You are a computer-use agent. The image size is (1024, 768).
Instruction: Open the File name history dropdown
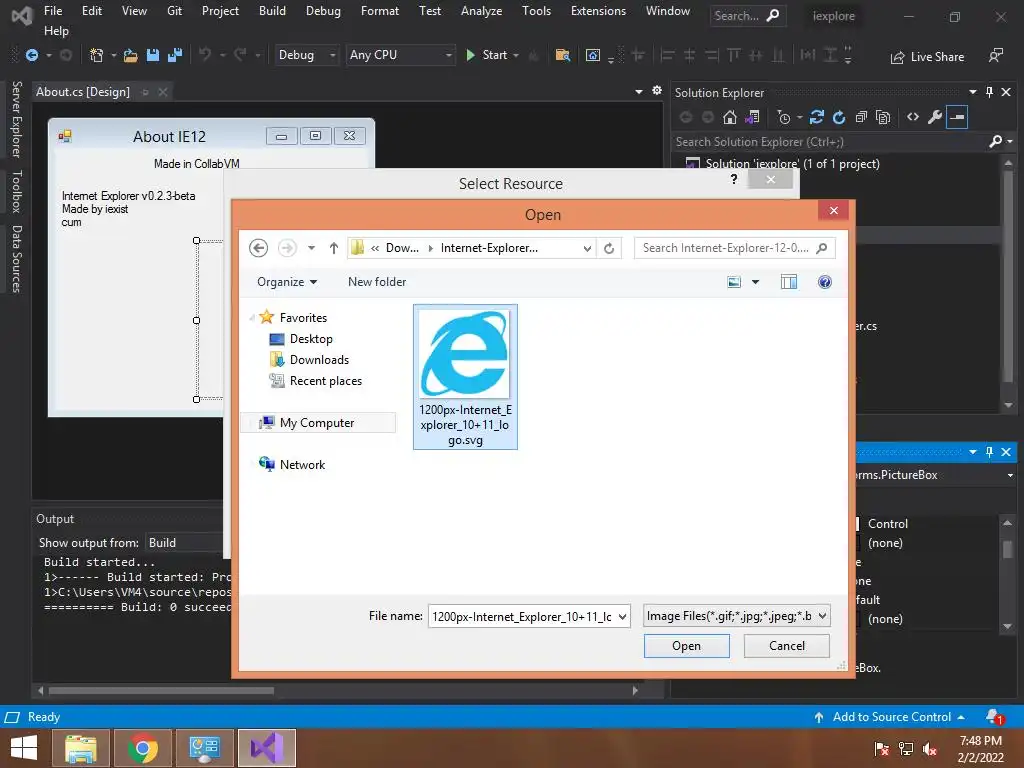pos(622,616)
